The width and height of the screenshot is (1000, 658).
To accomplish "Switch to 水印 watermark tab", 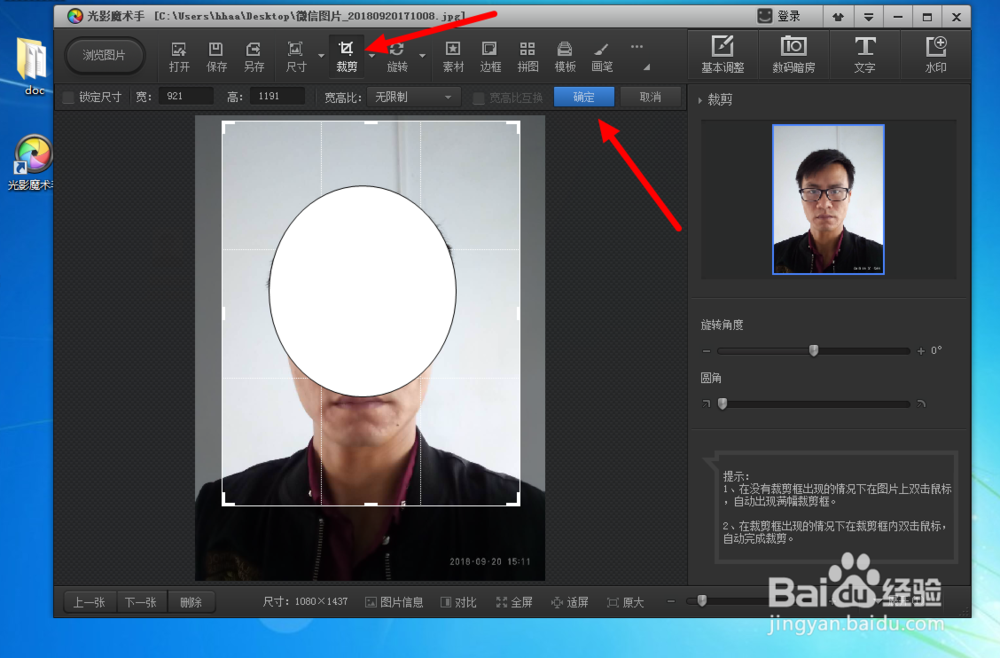I will point(936,54).
